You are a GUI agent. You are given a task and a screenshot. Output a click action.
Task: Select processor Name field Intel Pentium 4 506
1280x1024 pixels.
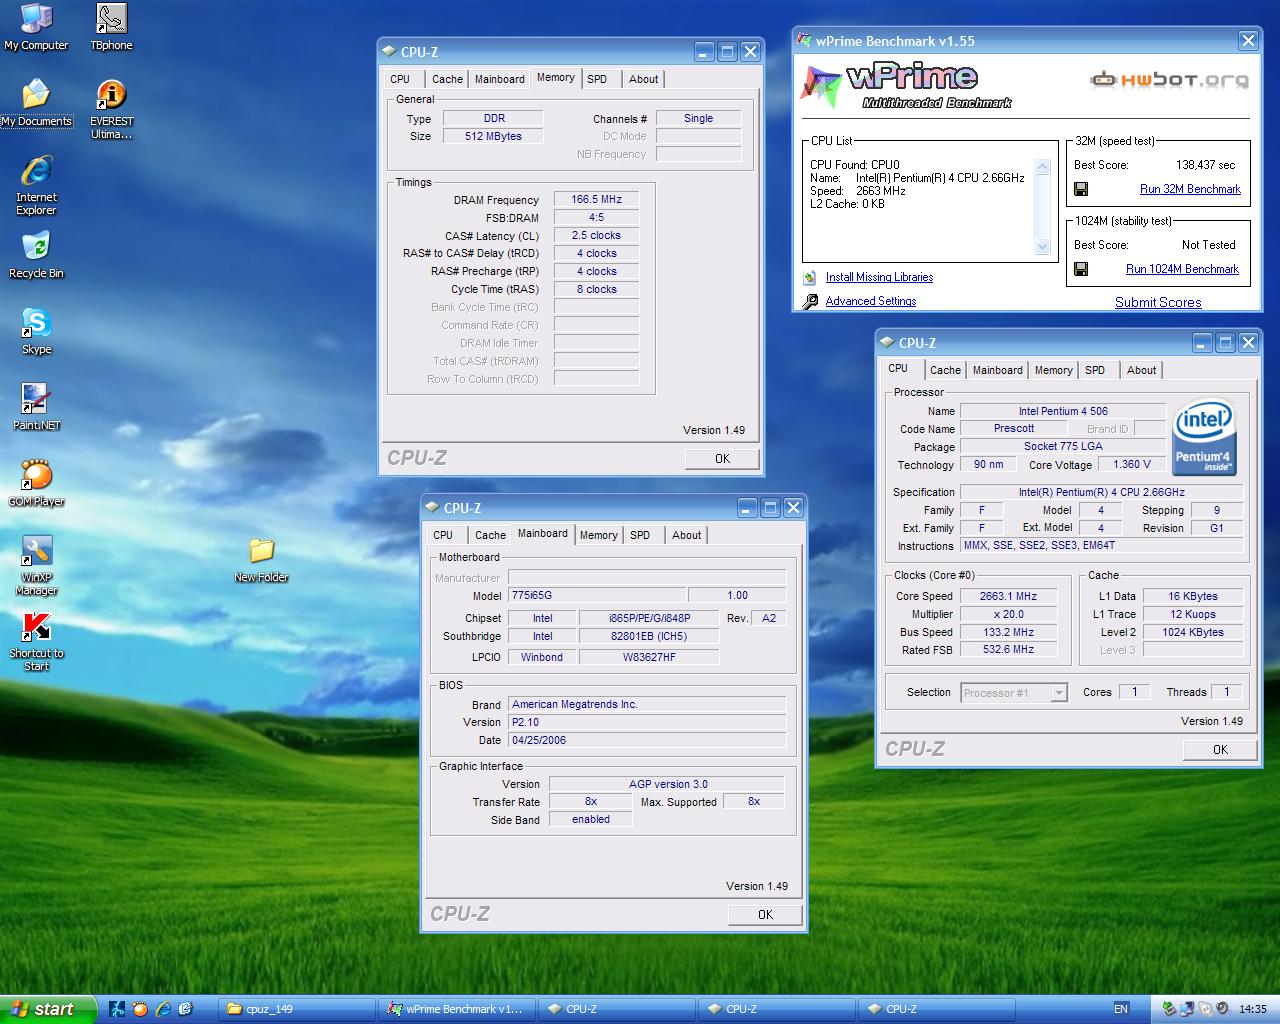1063,411
